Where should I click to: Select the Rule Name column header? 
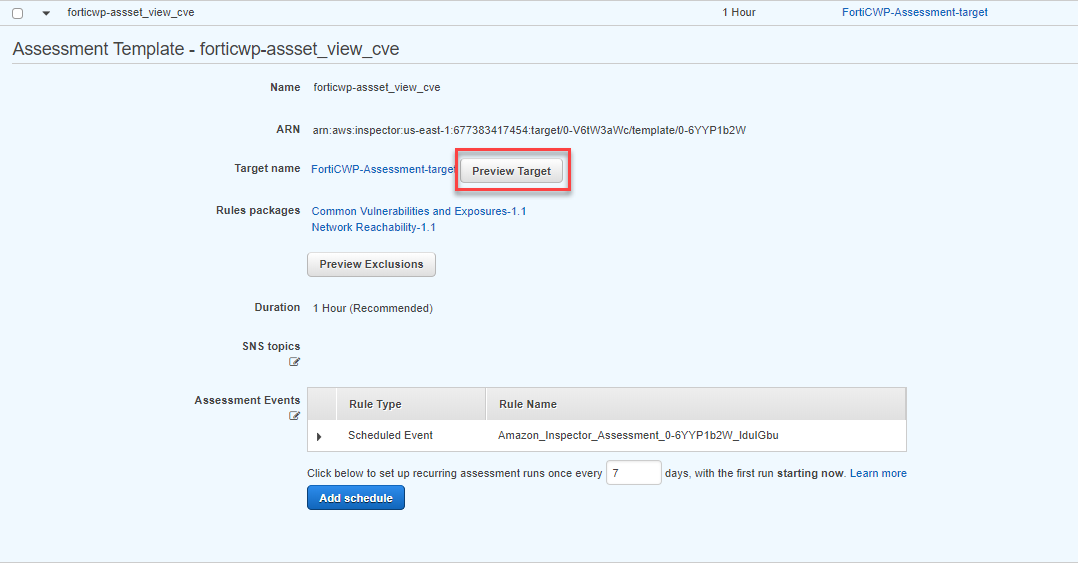[696, 404]
